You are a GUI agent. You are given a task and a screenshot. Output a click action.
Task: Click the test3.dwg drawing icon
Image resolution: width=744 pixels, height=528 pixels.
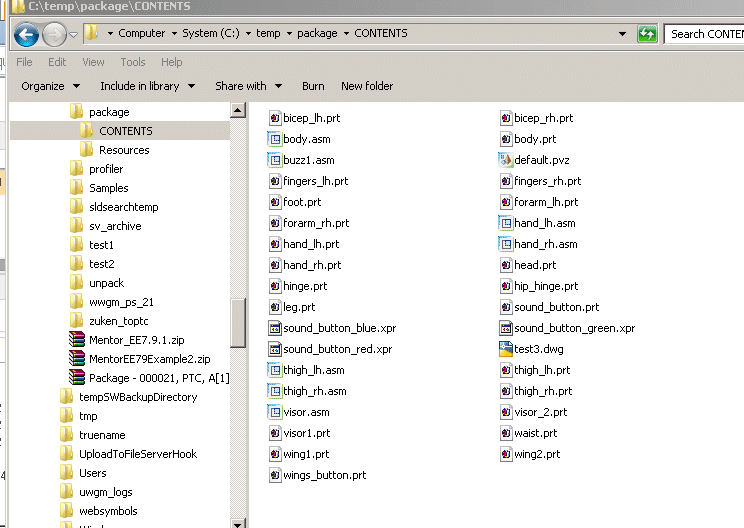(506, 349)
